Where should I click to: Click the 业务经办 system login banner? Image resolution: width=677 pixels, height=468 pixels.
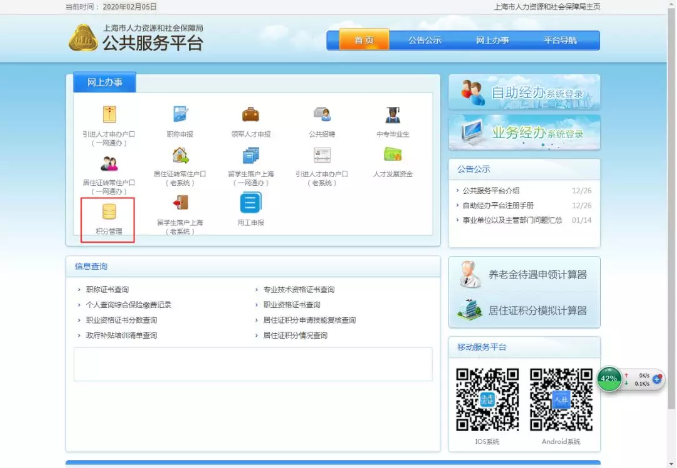(524, 132)
